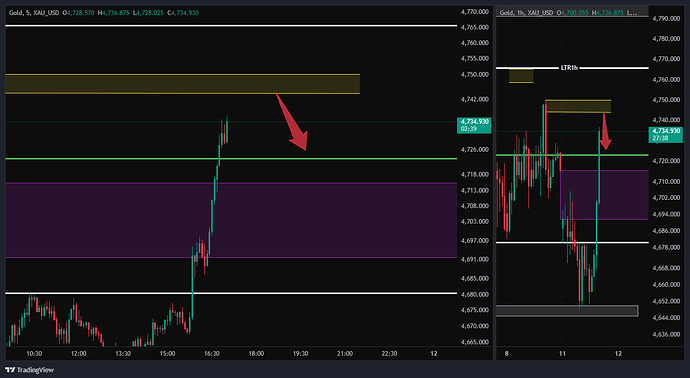Click the 4,680.000 price axis label
The height and width of the screenshot is (378, 690).
pyautogui.click(x=475, y=294)
